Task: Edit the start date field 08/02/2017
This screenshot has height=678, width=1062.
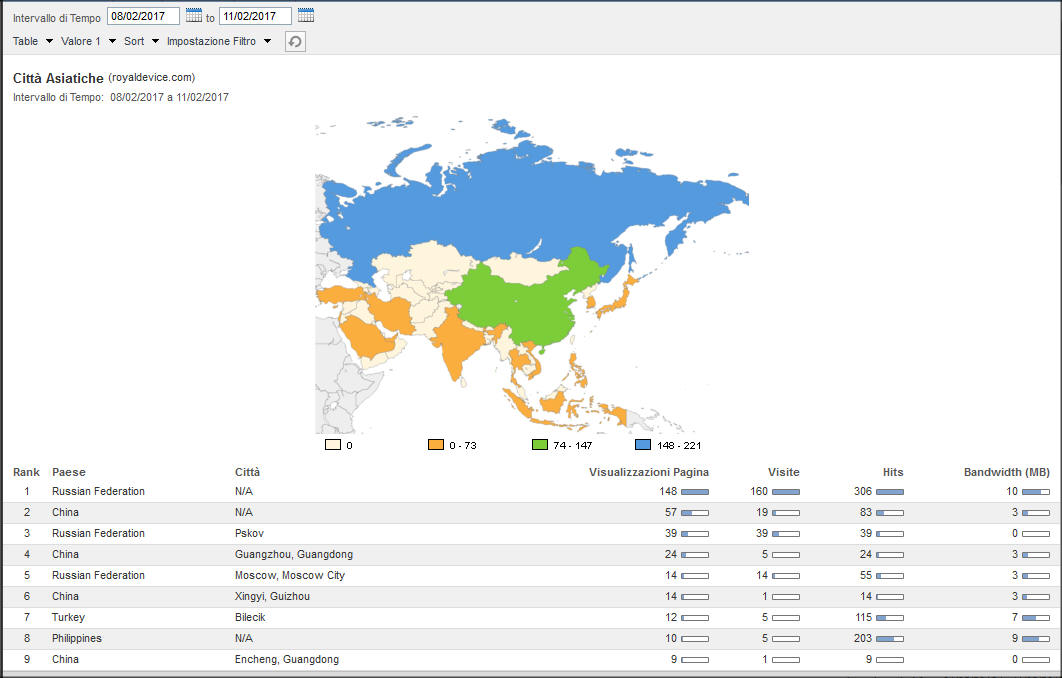Action: coord(143,16)
